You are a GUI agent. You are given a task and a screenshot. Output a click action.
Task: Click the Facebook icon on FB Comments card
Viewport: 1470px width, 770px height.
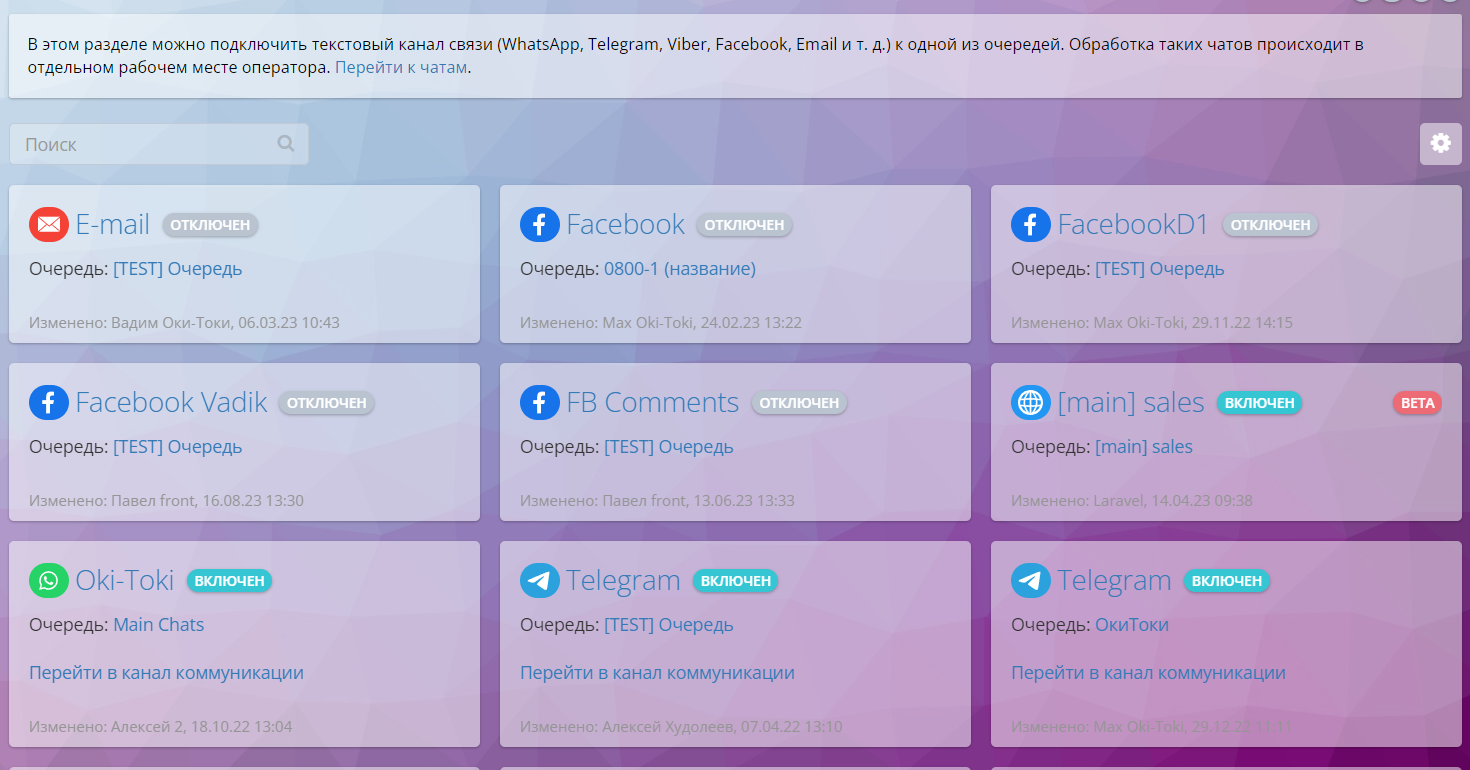click(540, 402)
